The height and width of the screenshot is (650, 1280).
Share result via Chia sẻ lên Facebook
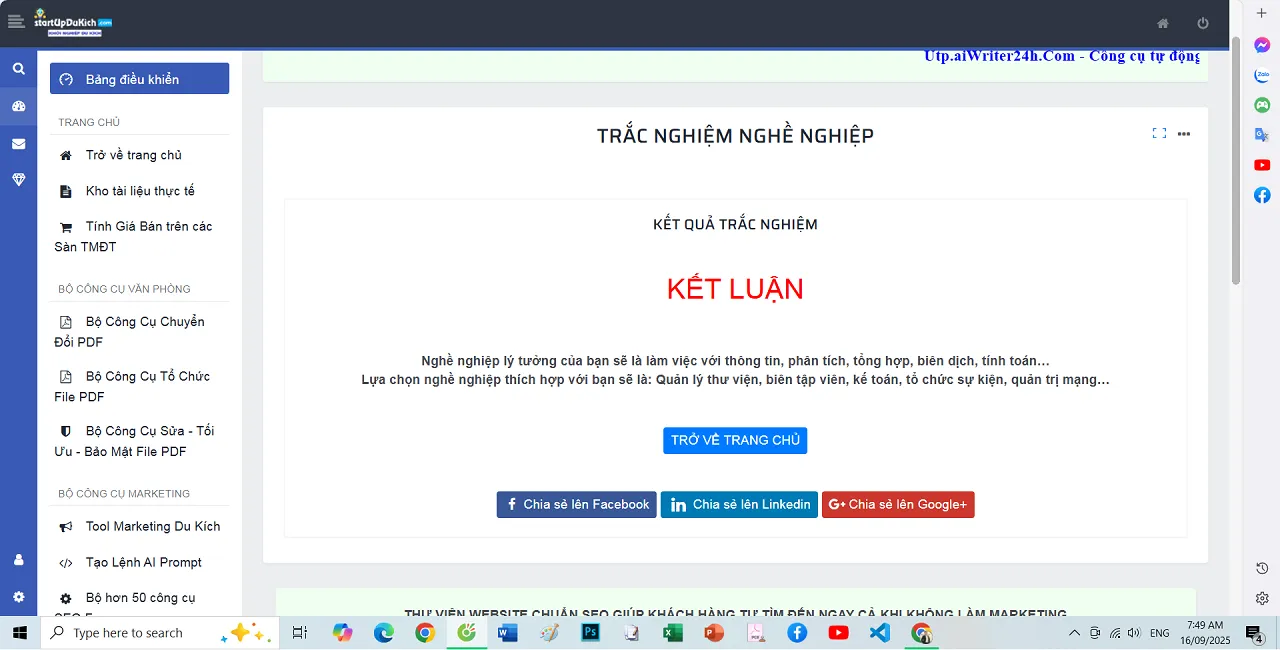(576, 505)
